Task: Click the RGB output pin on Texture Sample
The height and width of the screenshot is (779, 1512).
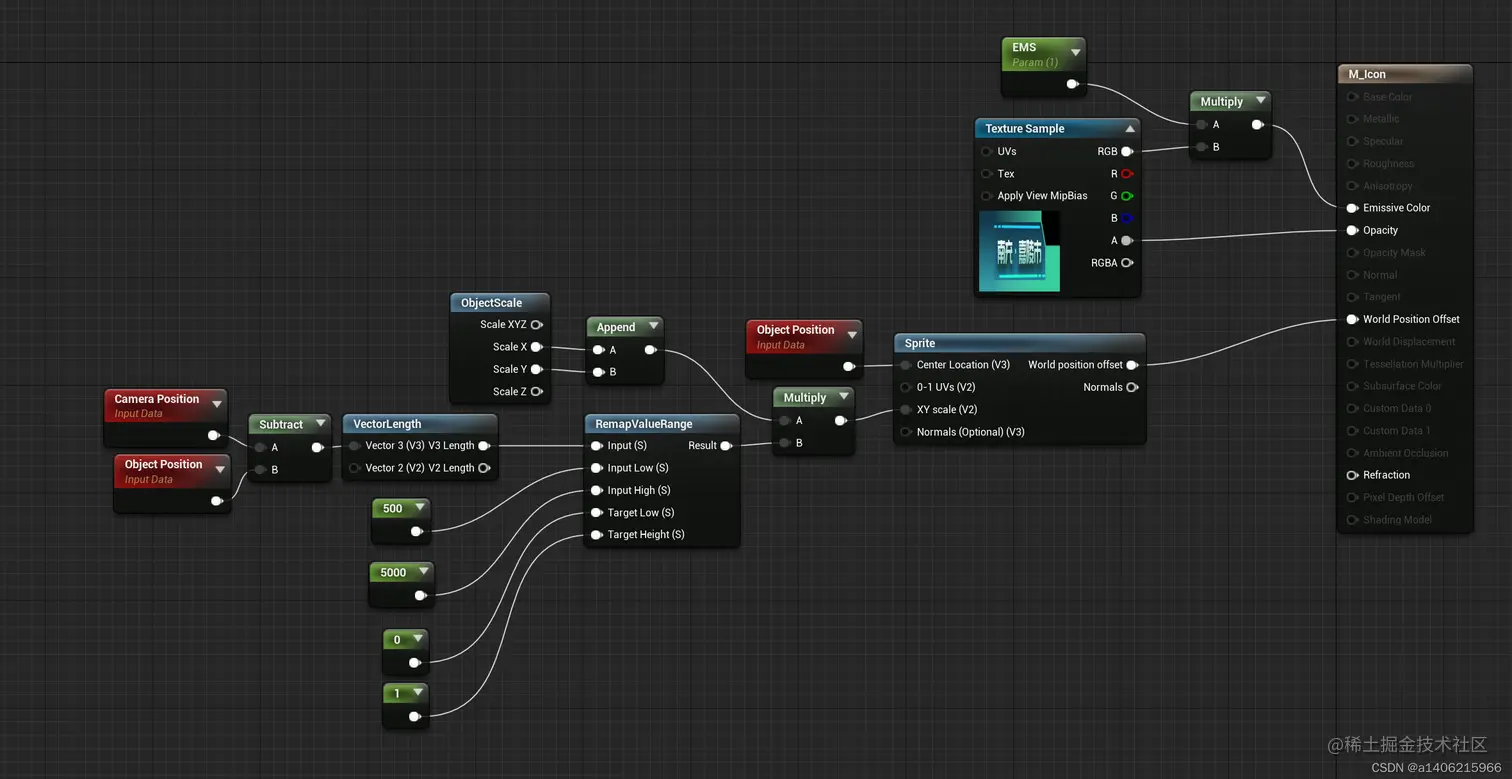Action: [1128, 151]
